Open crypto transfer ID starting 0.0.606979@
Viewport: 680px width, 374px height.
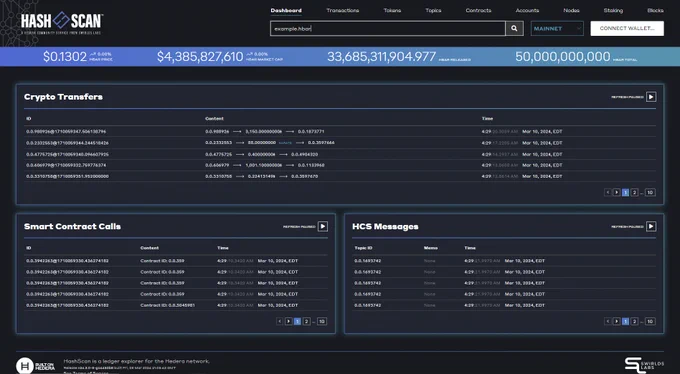66,165
